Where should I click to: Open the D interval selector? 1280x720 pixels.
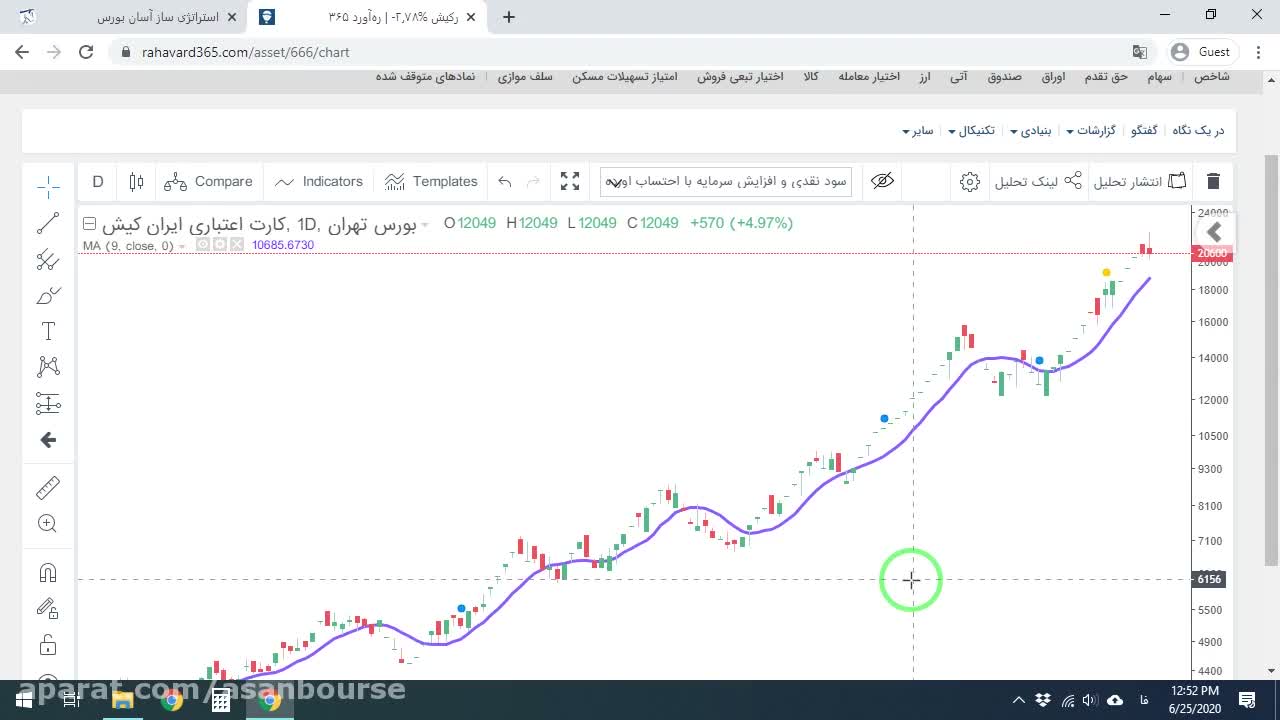98,181
